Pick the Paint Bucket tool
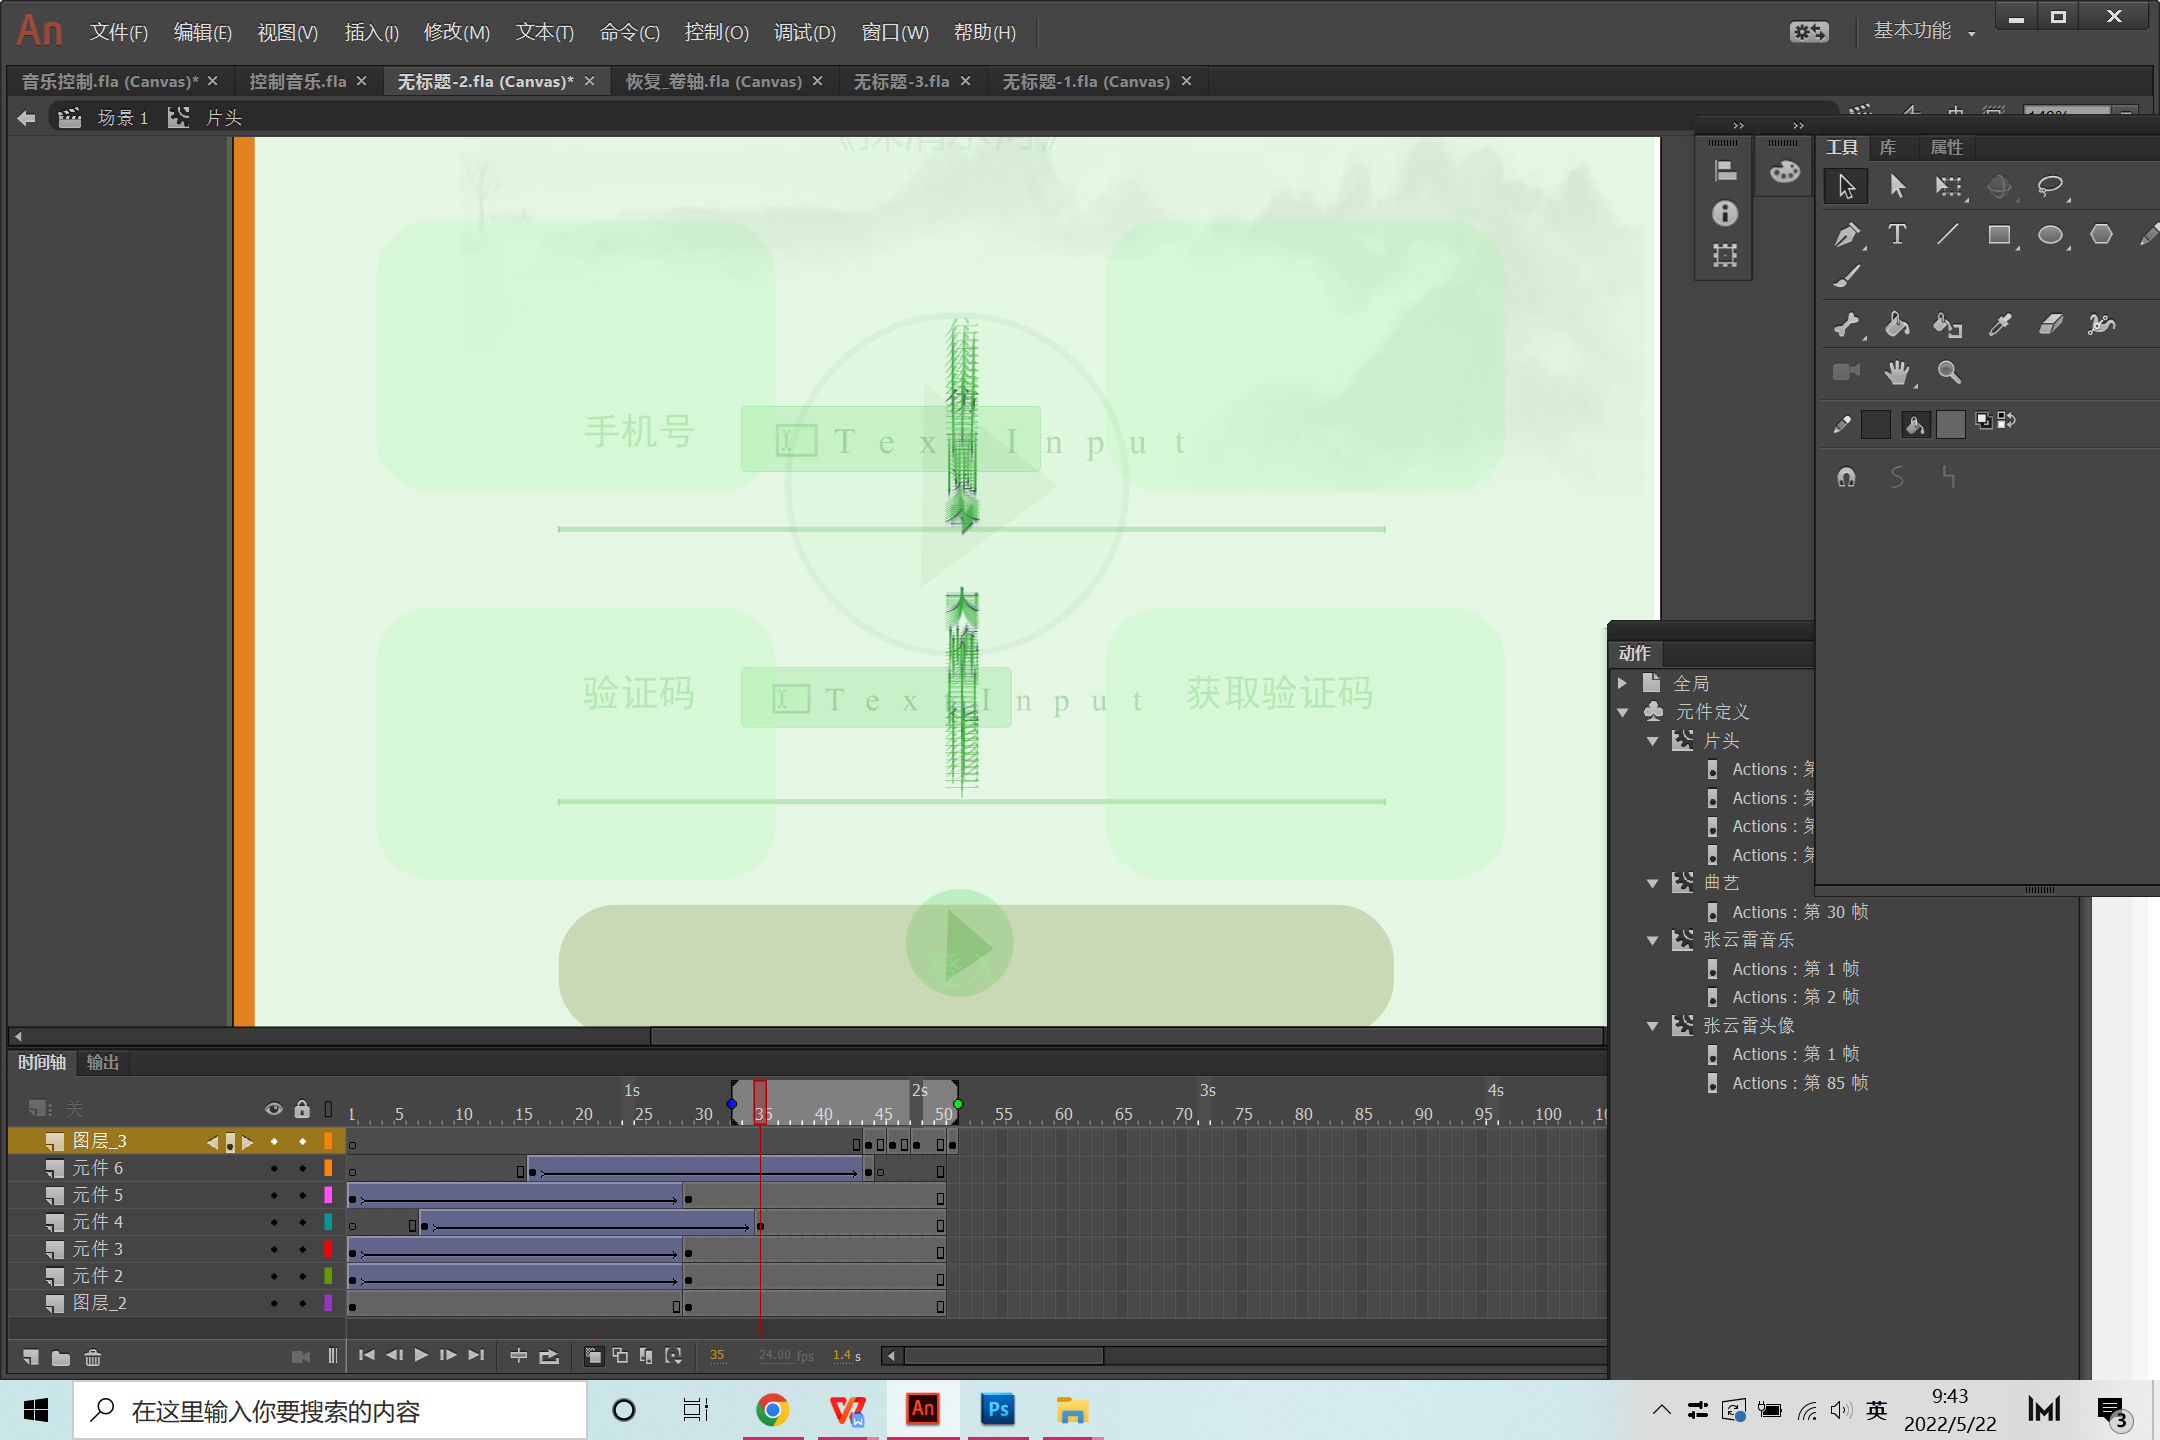2160x1440 pixels. (1897, 324)
